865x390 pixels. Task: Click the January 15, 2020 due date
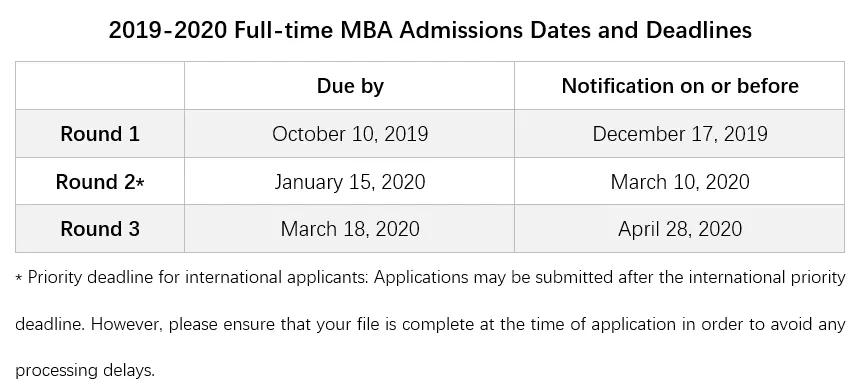coord(350,181)
